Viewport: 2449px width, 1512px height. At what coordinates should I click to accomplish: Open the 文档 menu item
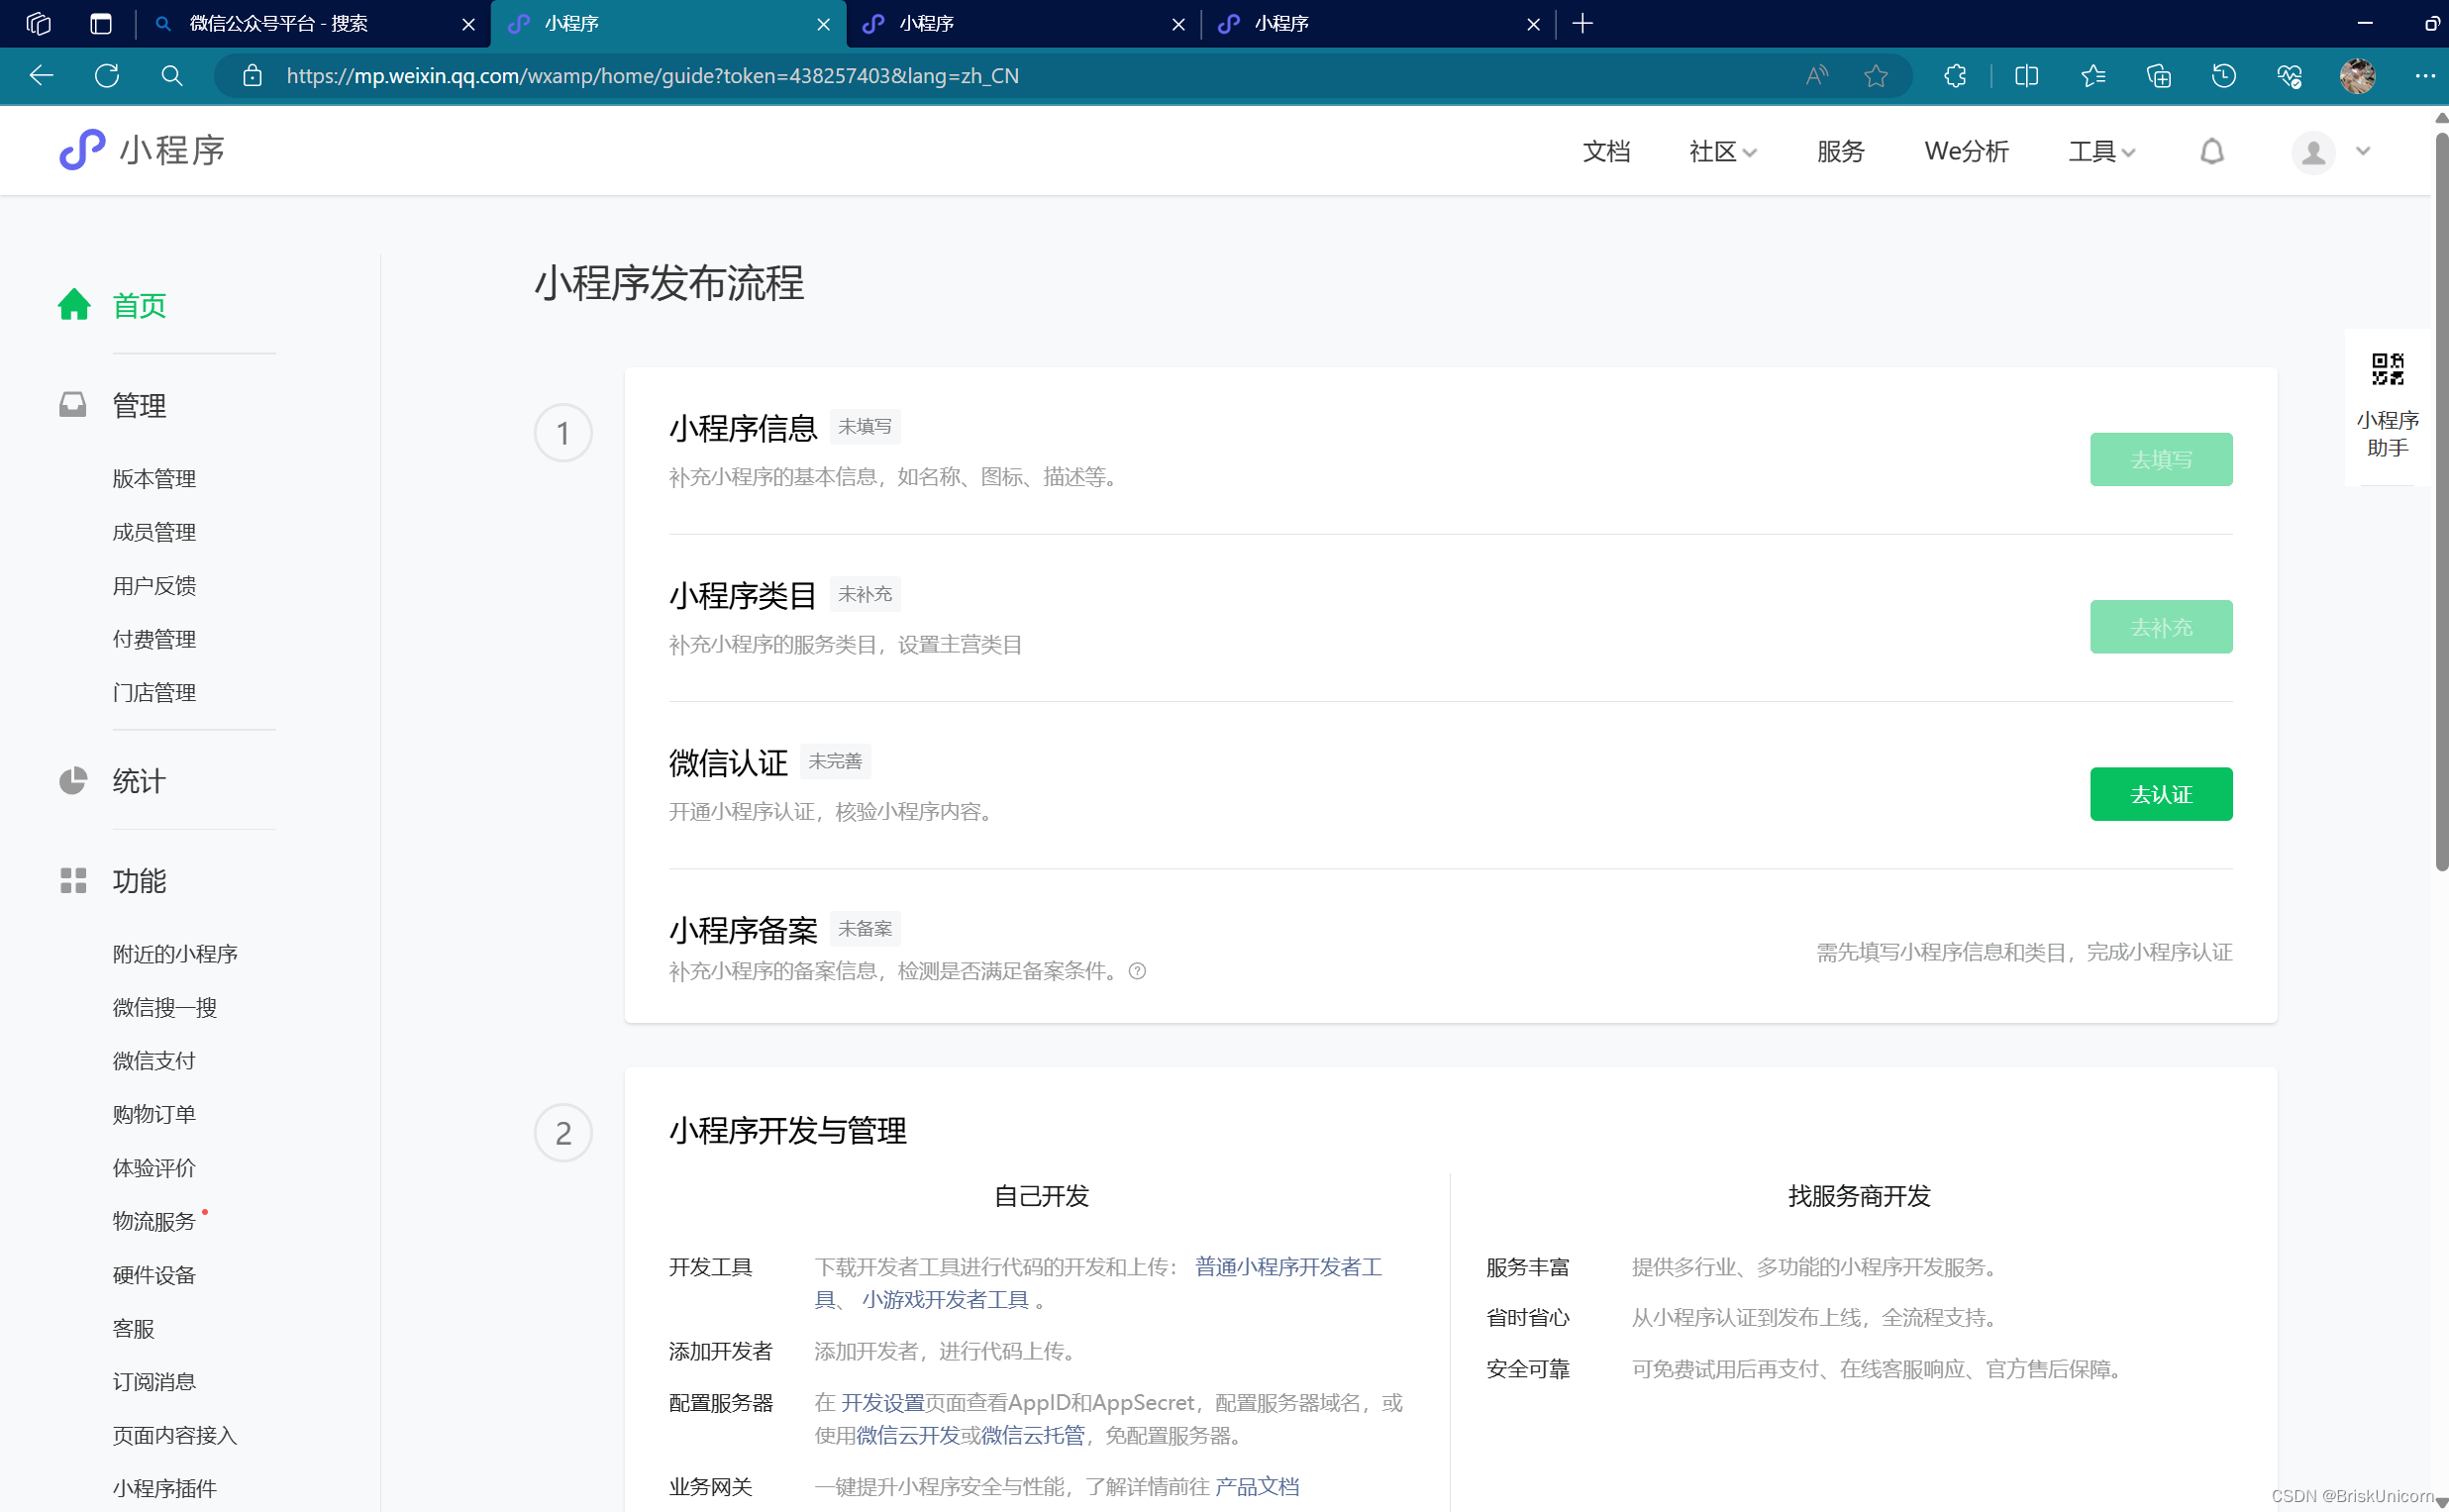1606,152
